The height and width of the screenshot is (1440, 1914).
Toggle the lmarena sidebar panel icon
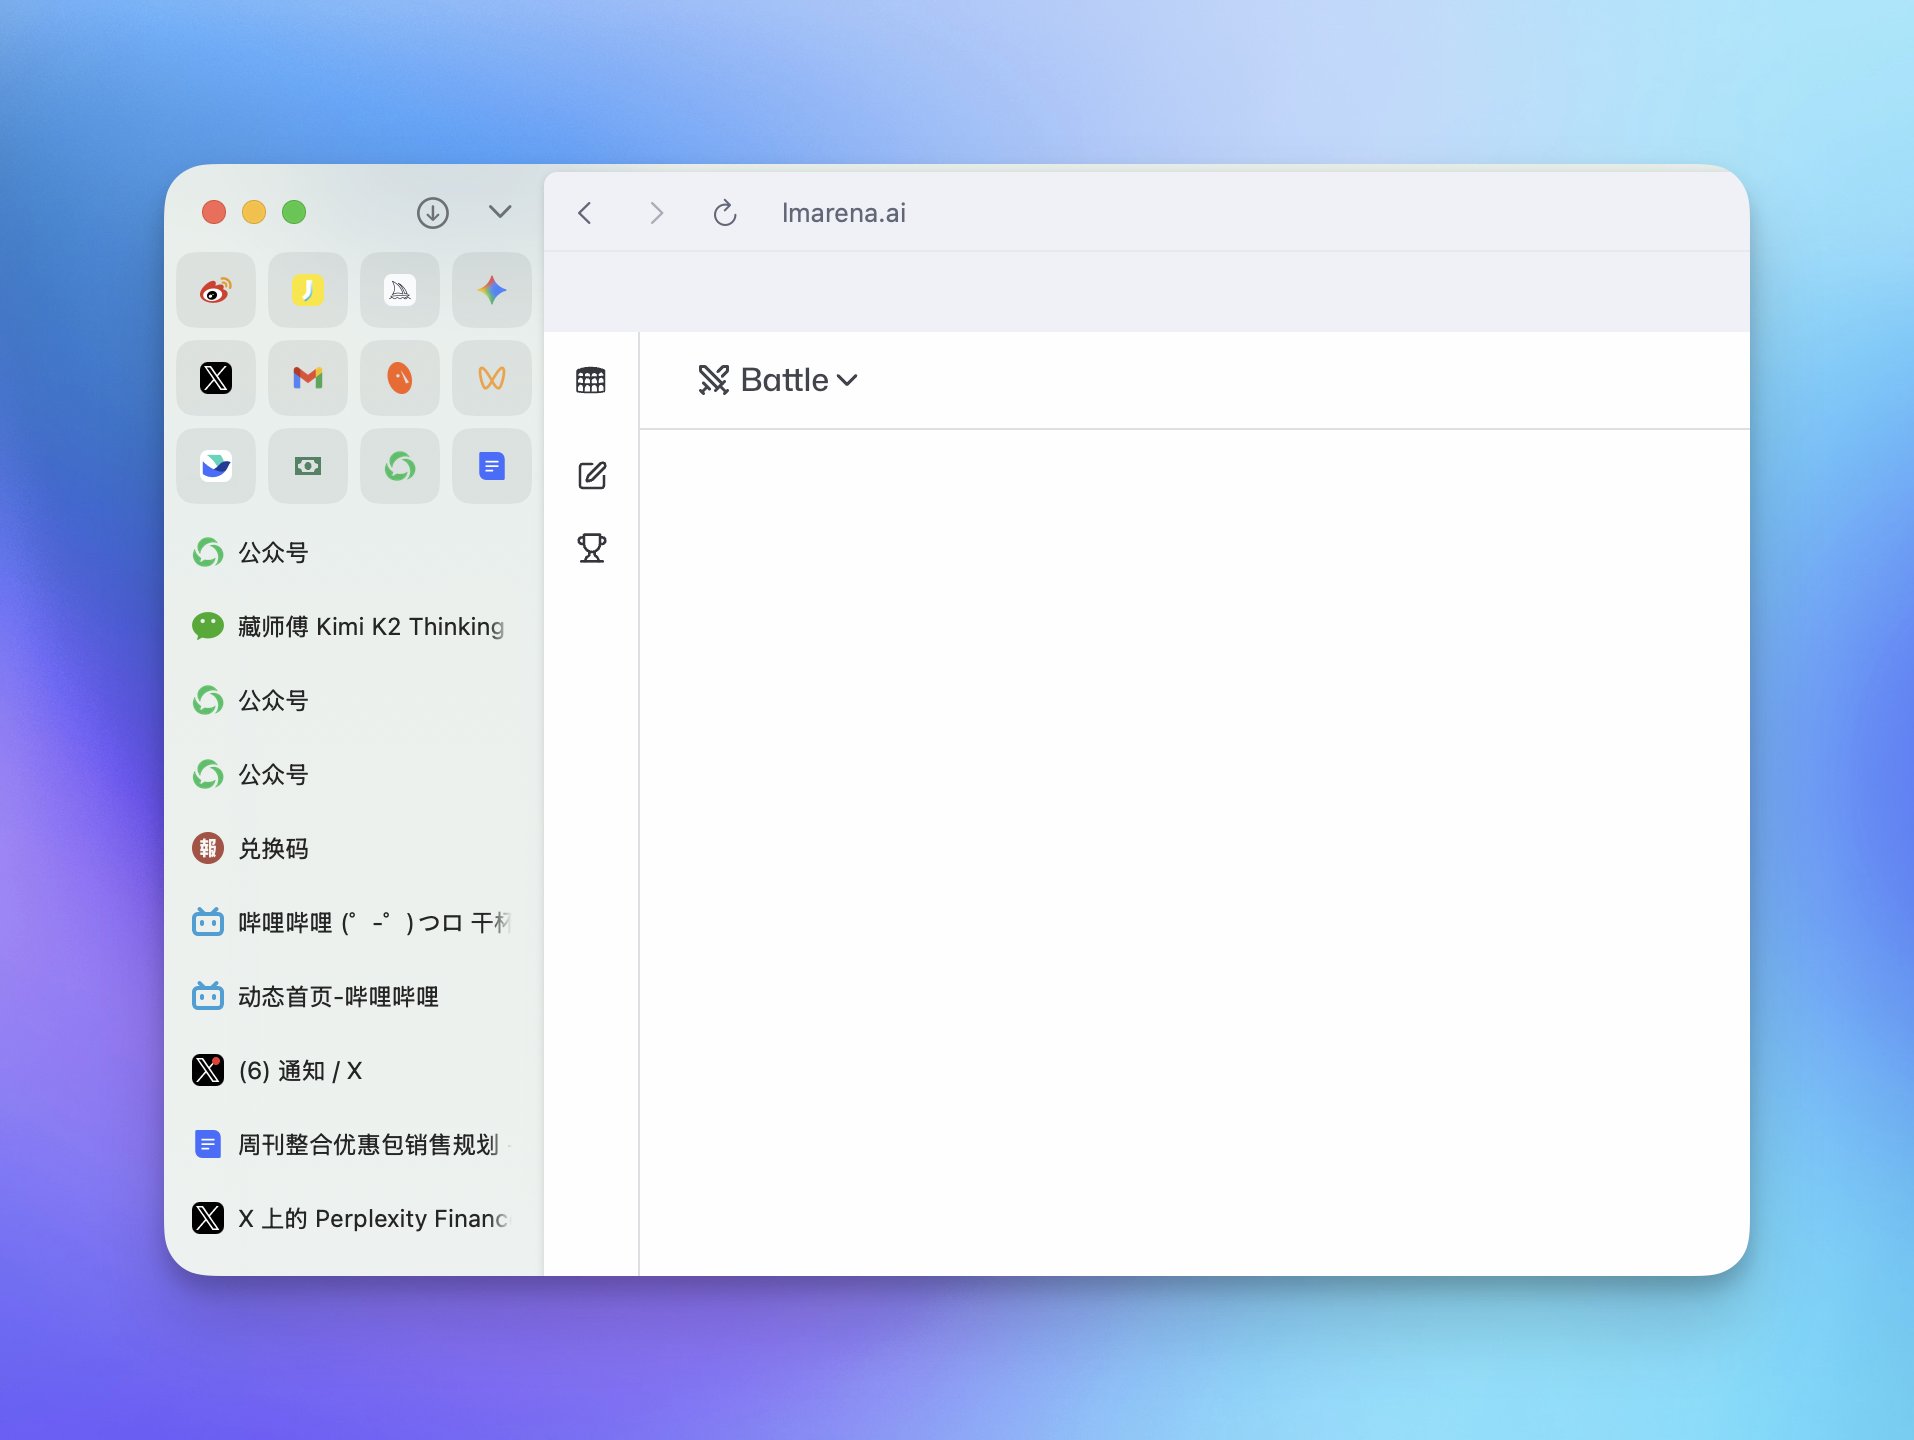pos(591,380)
